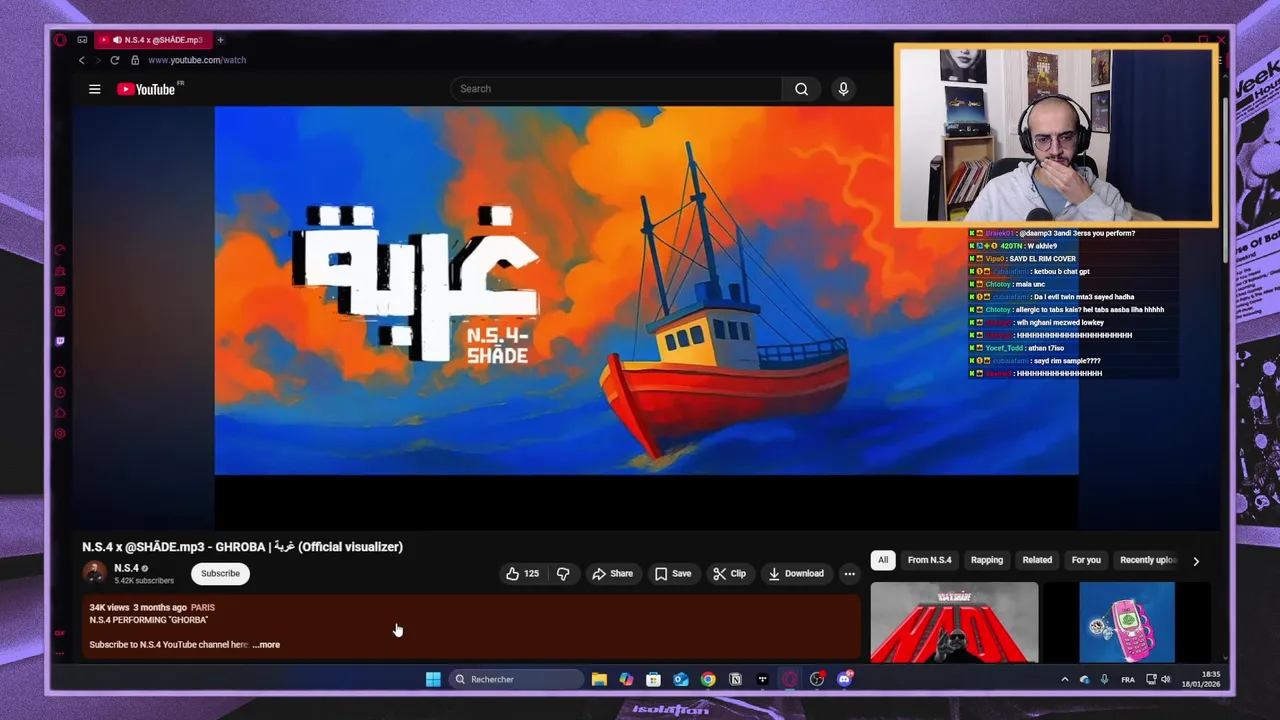The image size is (1280, 720).
Task: Expand hidden system tray icons
Action: 1064,680
